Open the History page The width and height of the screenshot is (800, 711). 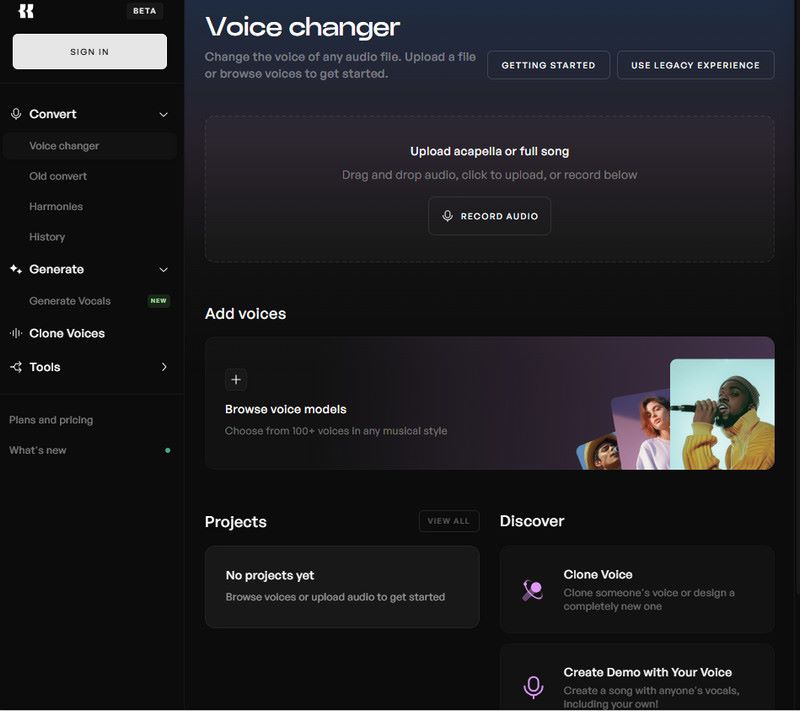click(47, 237)
